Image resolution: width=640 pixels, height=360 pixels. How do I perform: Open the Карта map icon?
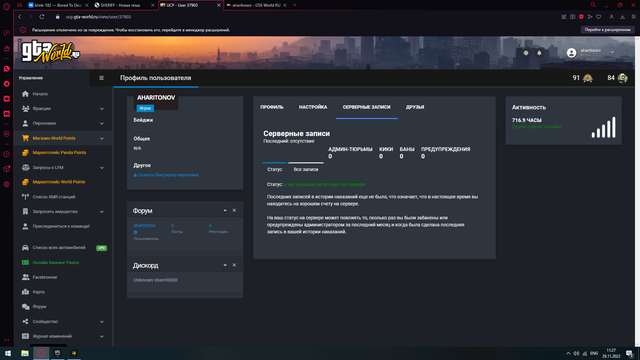coord(25,292)
